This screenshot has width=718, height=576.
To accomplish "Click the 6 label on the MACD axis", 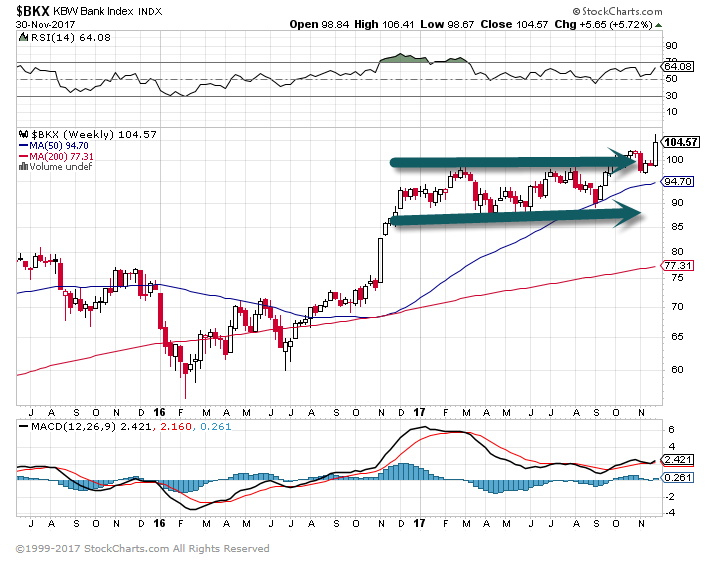I will [x=671, y=429].
